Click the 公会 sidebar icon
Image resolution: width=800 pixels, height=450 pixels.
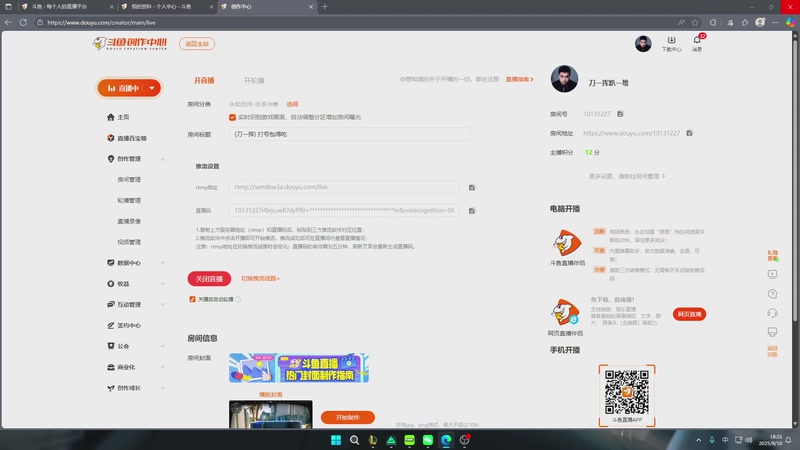tap(111, 346)
